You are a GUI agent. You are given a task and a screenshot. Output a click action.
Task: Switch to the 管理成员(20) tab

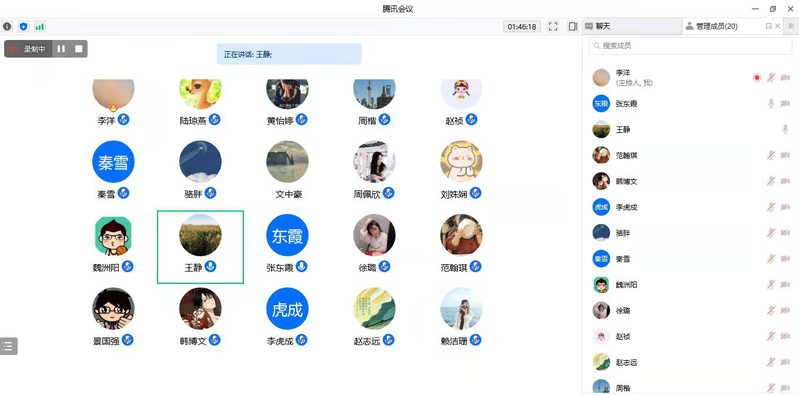(x=711, y=26)
